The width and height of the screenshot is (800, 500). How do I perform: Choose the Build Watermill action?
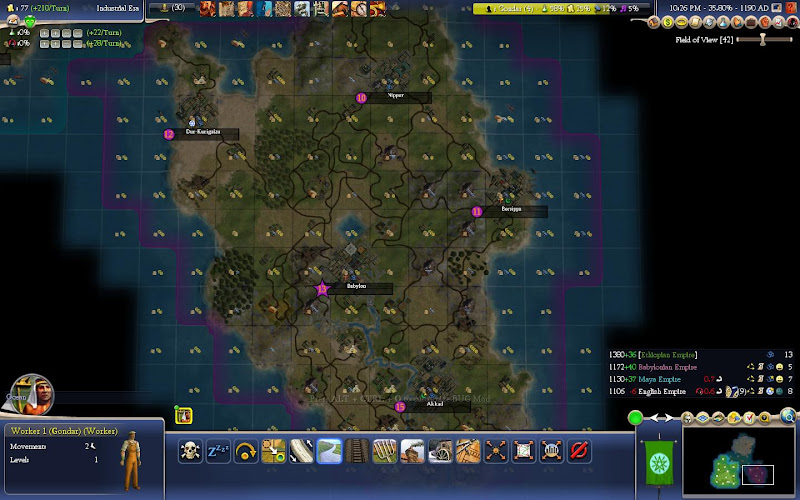click(440, 451)
